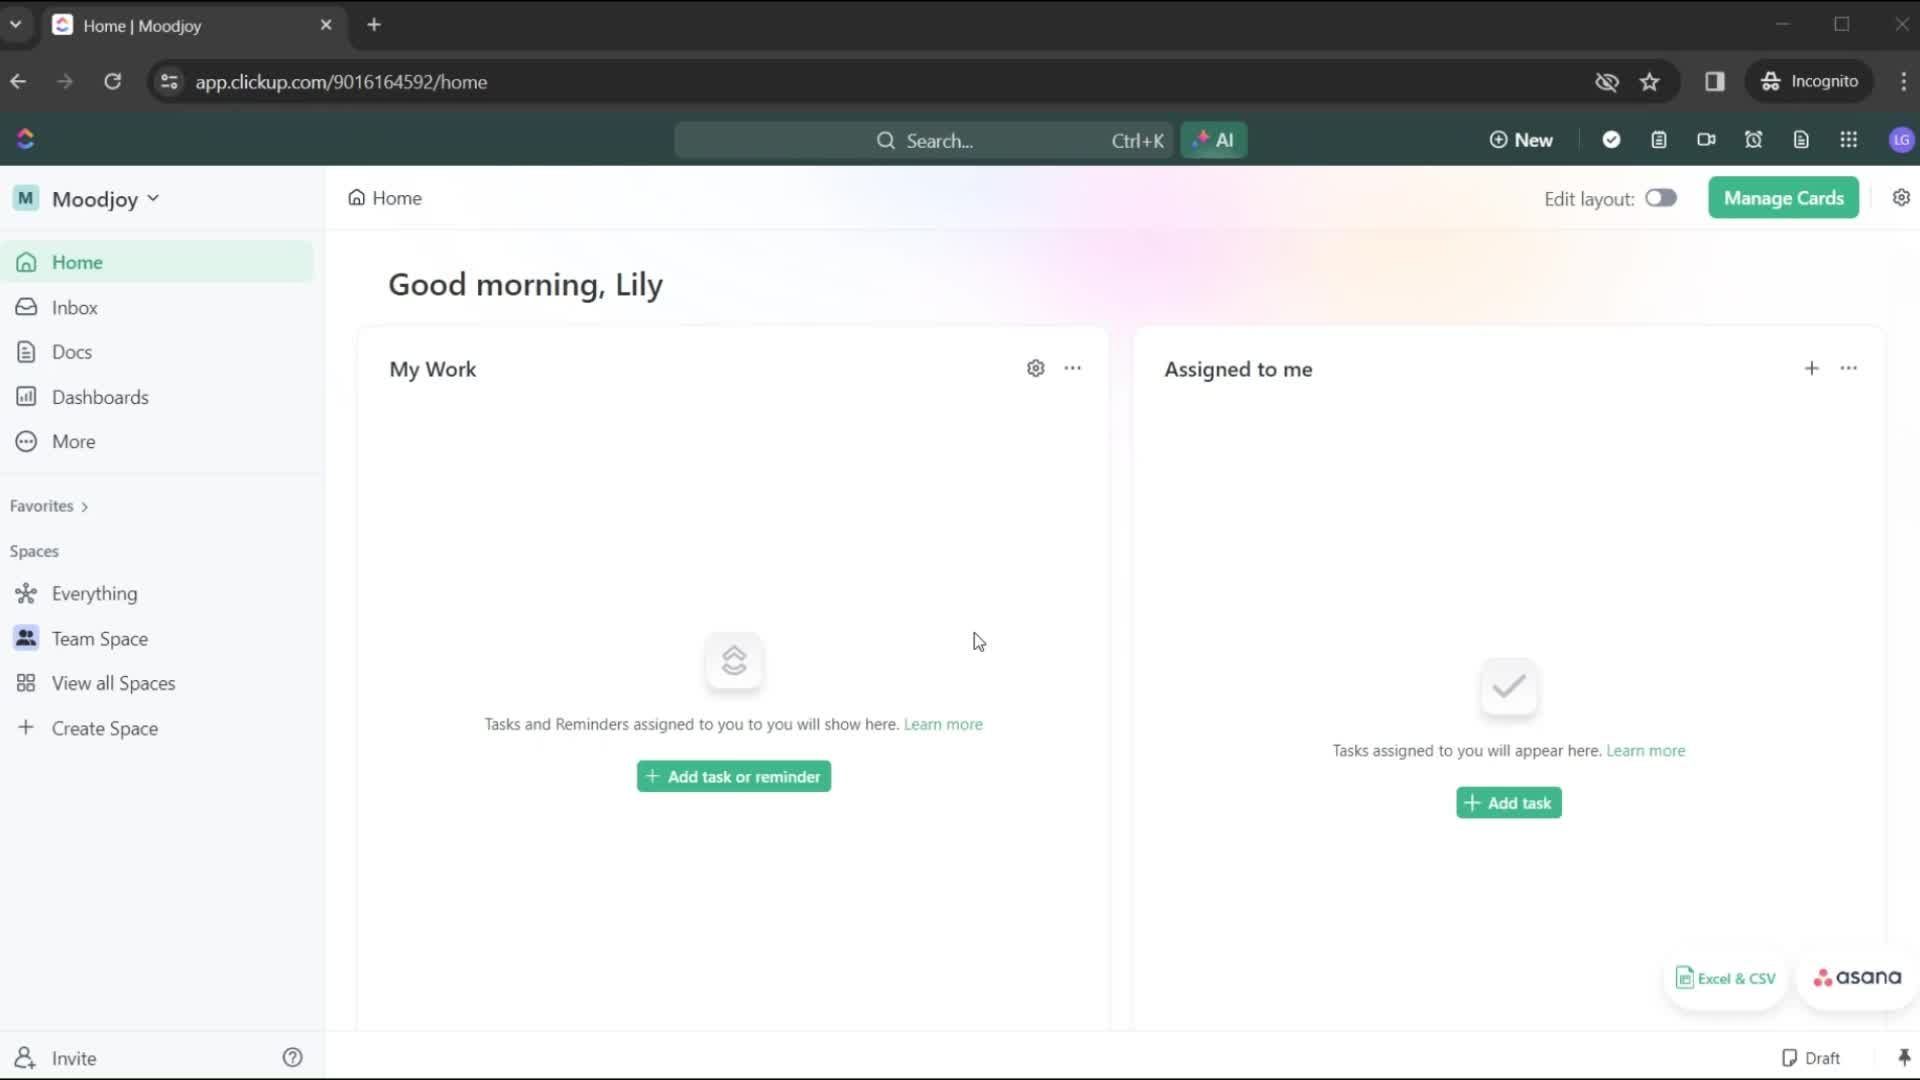Select Team Space from sidebar
The height and width of the screenshot is (1080, 1920).
100,638
